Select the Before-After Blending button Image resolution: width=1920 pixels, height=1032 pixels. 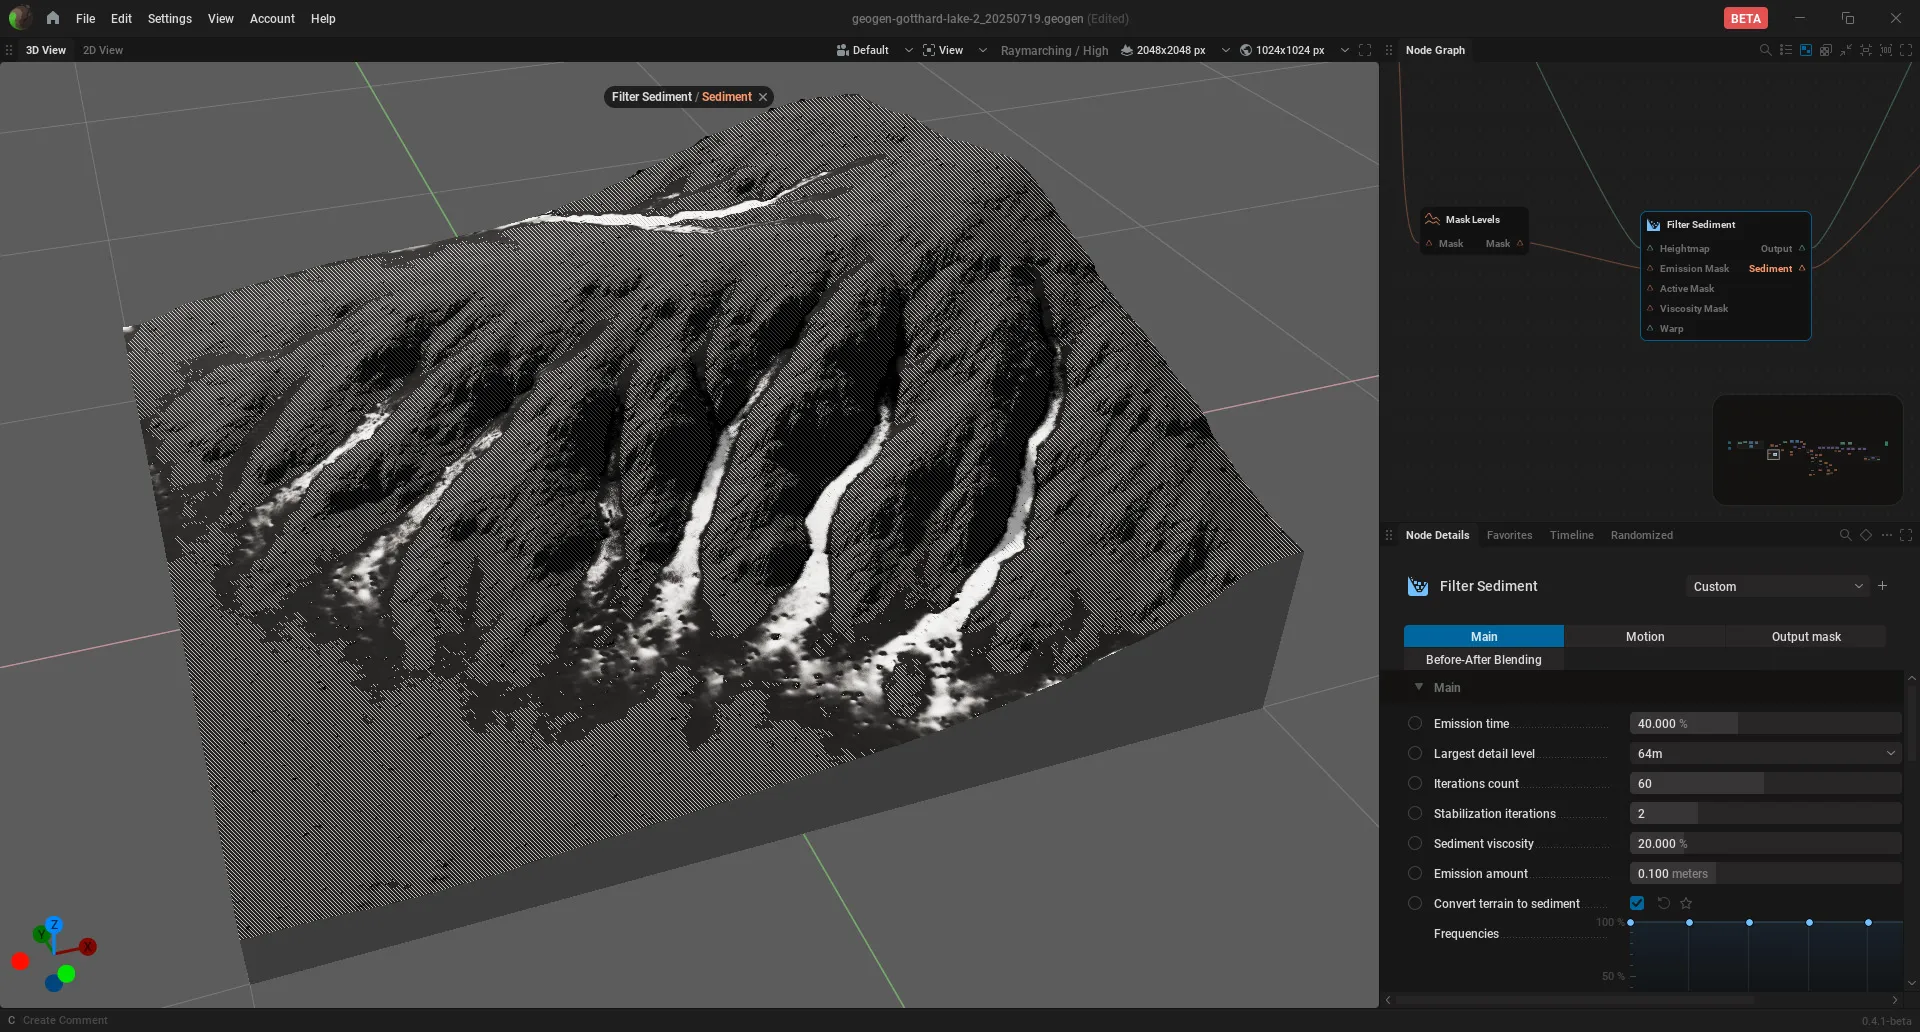click(1484, 659)
